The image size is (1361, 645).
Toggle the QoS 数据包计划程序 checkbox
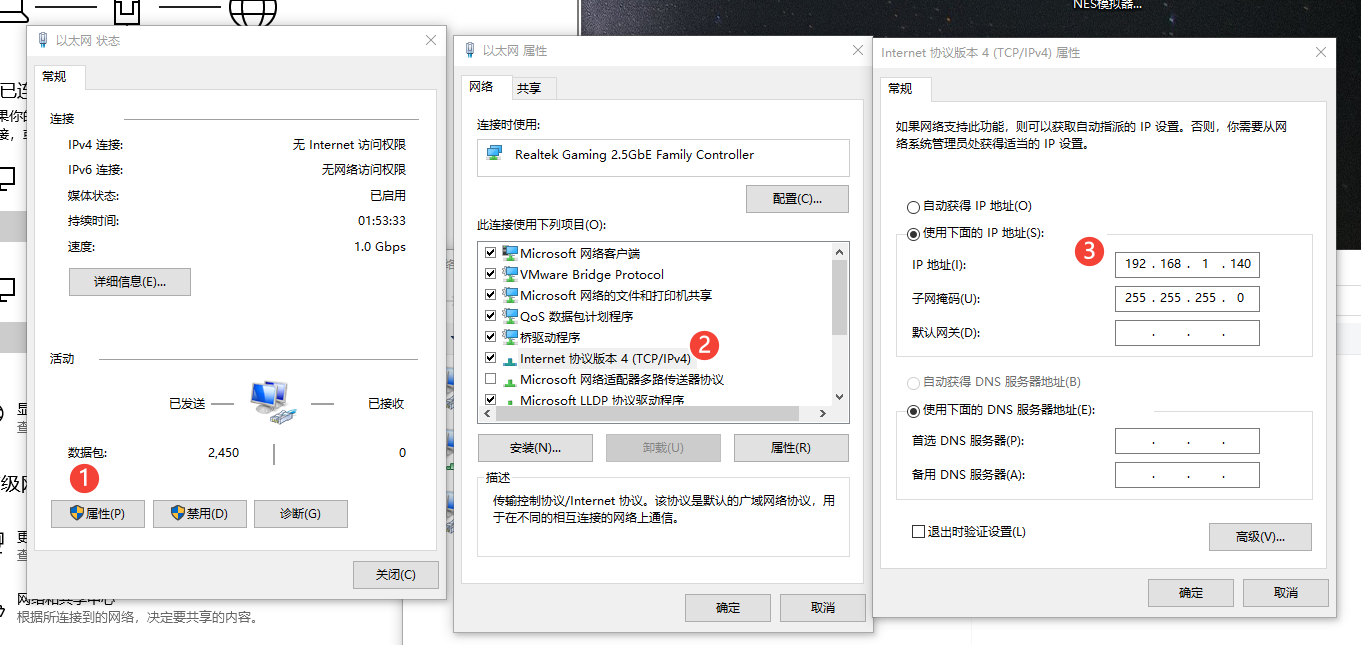pyautogui.click(x=490, y=316)
